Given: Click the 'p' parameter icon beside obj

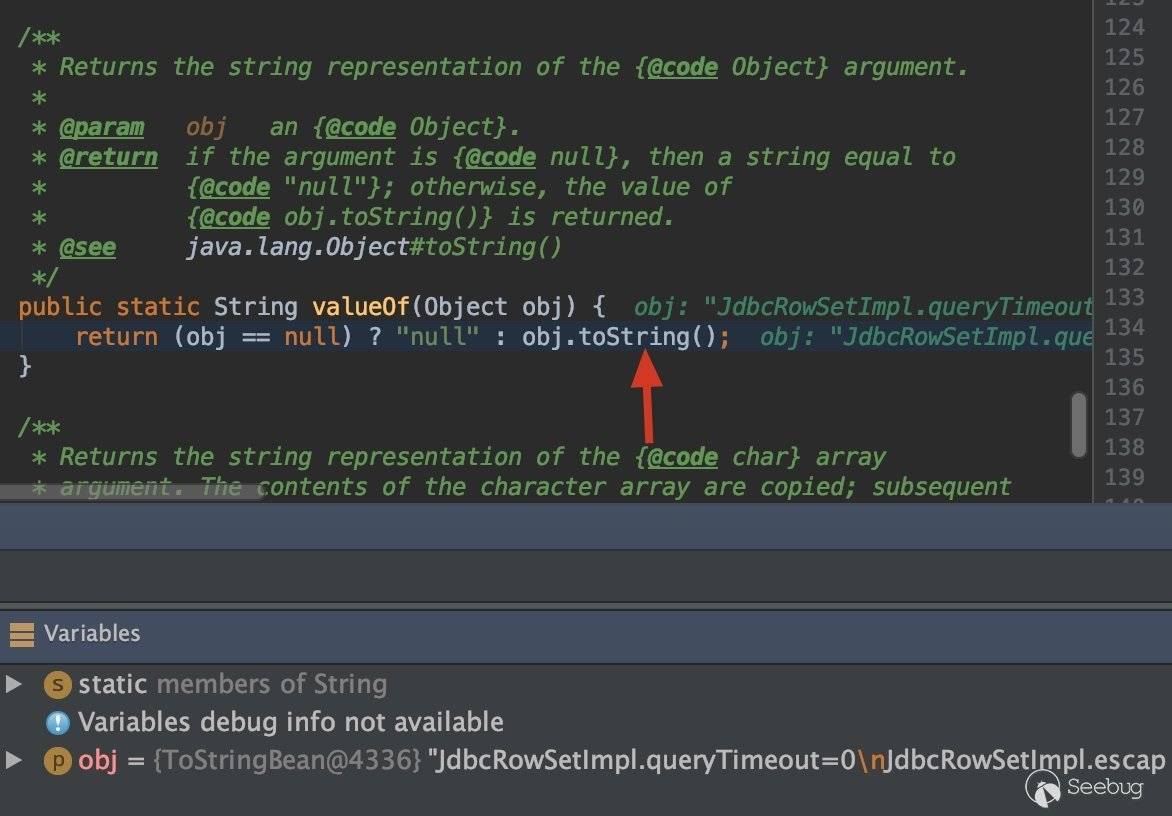Looking at the screenshot, I should [x=58, y=761].
